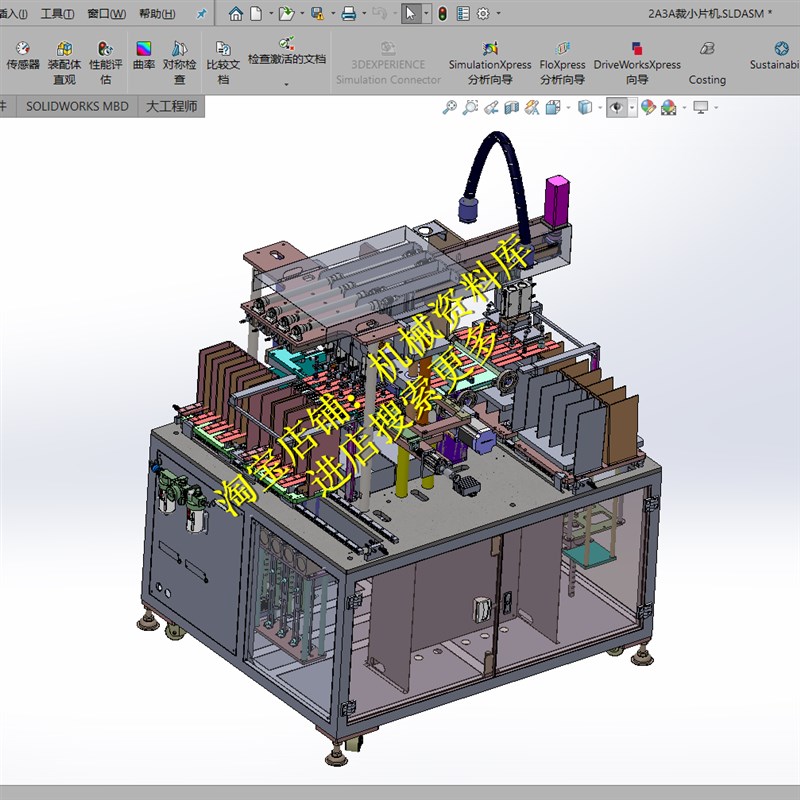The height and width of the screenshot is (800, 800).
Task: Toggle the Select cursor tool
Action: (410, 14)
